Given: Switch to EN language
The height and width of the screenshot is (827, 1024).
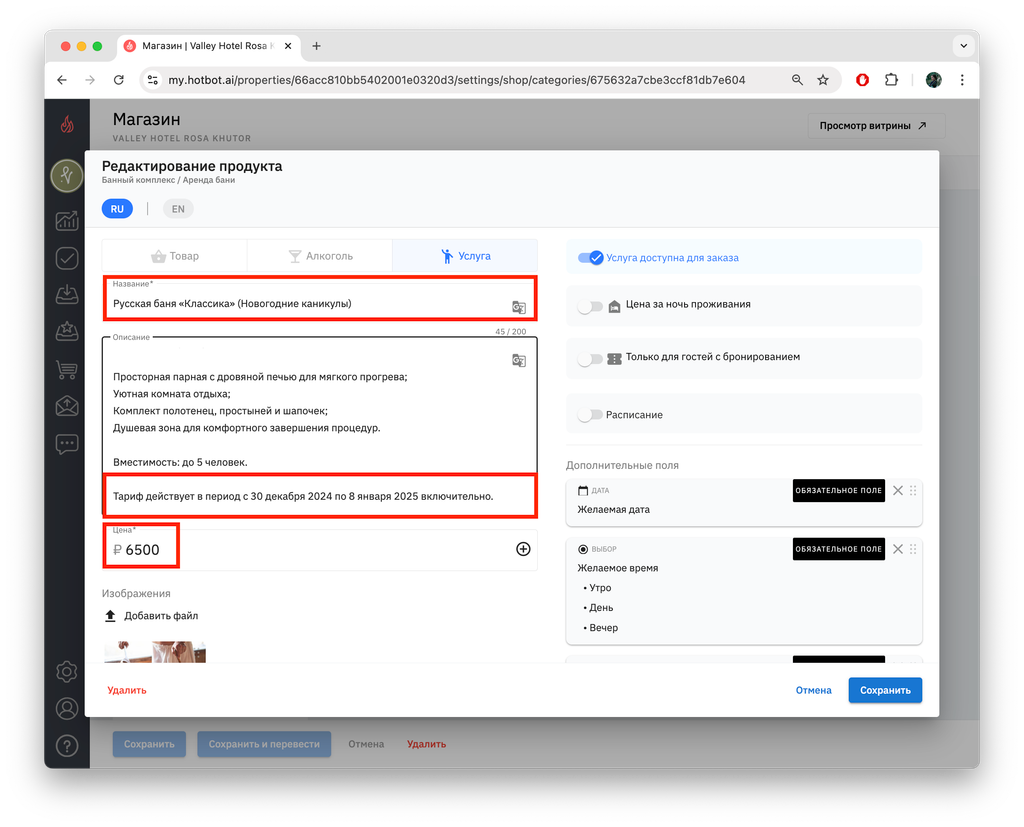Looking at the screenshot, I should [x=178, y=209].
